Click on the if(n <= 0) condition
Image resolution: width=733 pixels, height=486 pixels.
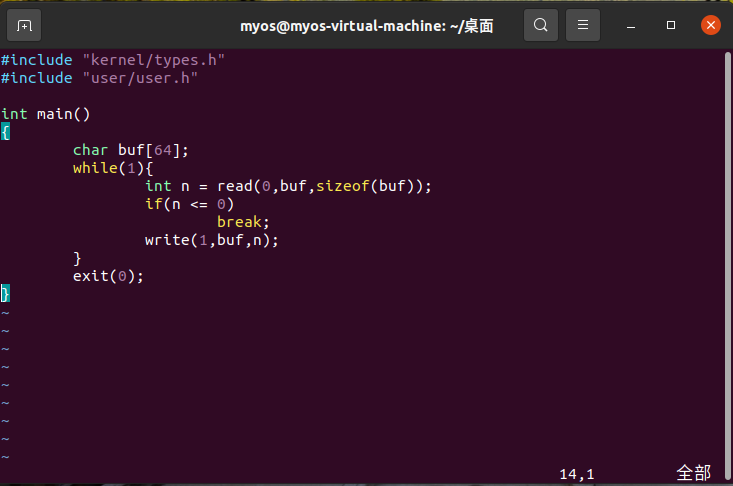(189, 204)
